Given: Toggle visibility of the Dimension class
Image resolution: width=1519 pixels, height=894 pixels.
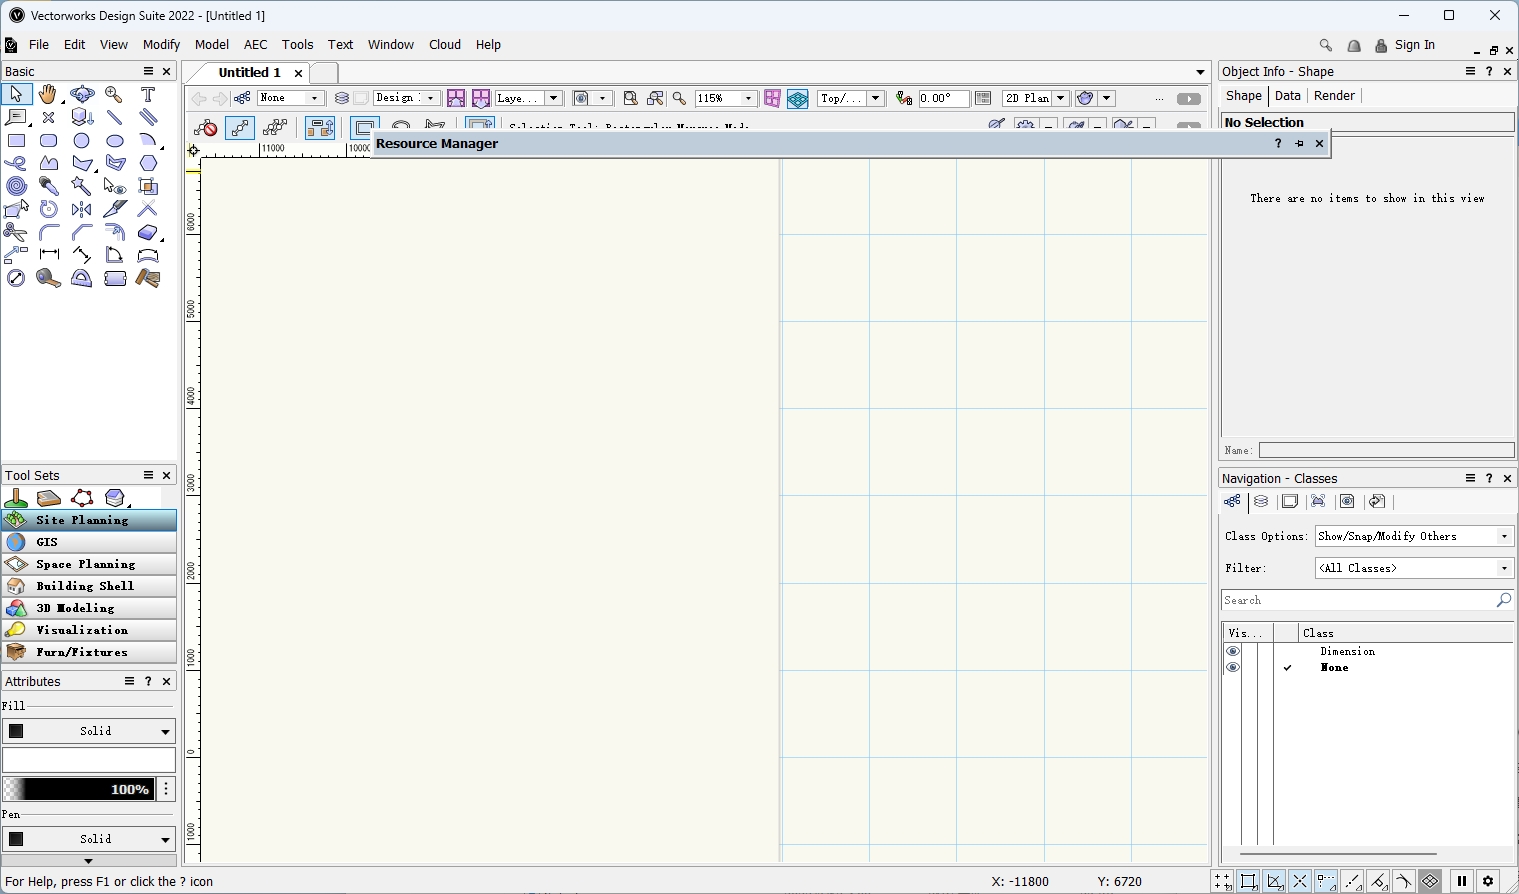Looking at the screenshot, I should click(x=1232, y=652).
